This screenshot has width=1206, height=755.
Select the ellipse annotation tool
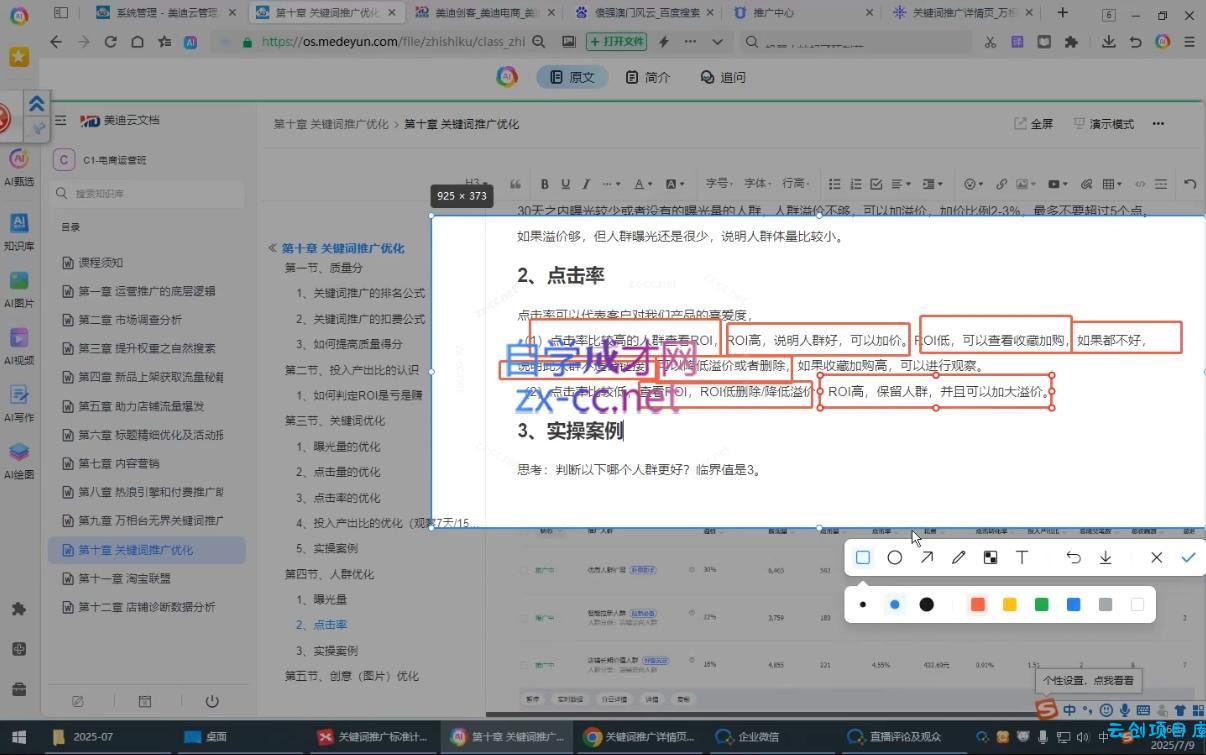pyautogui.click(x=895, y=558)
